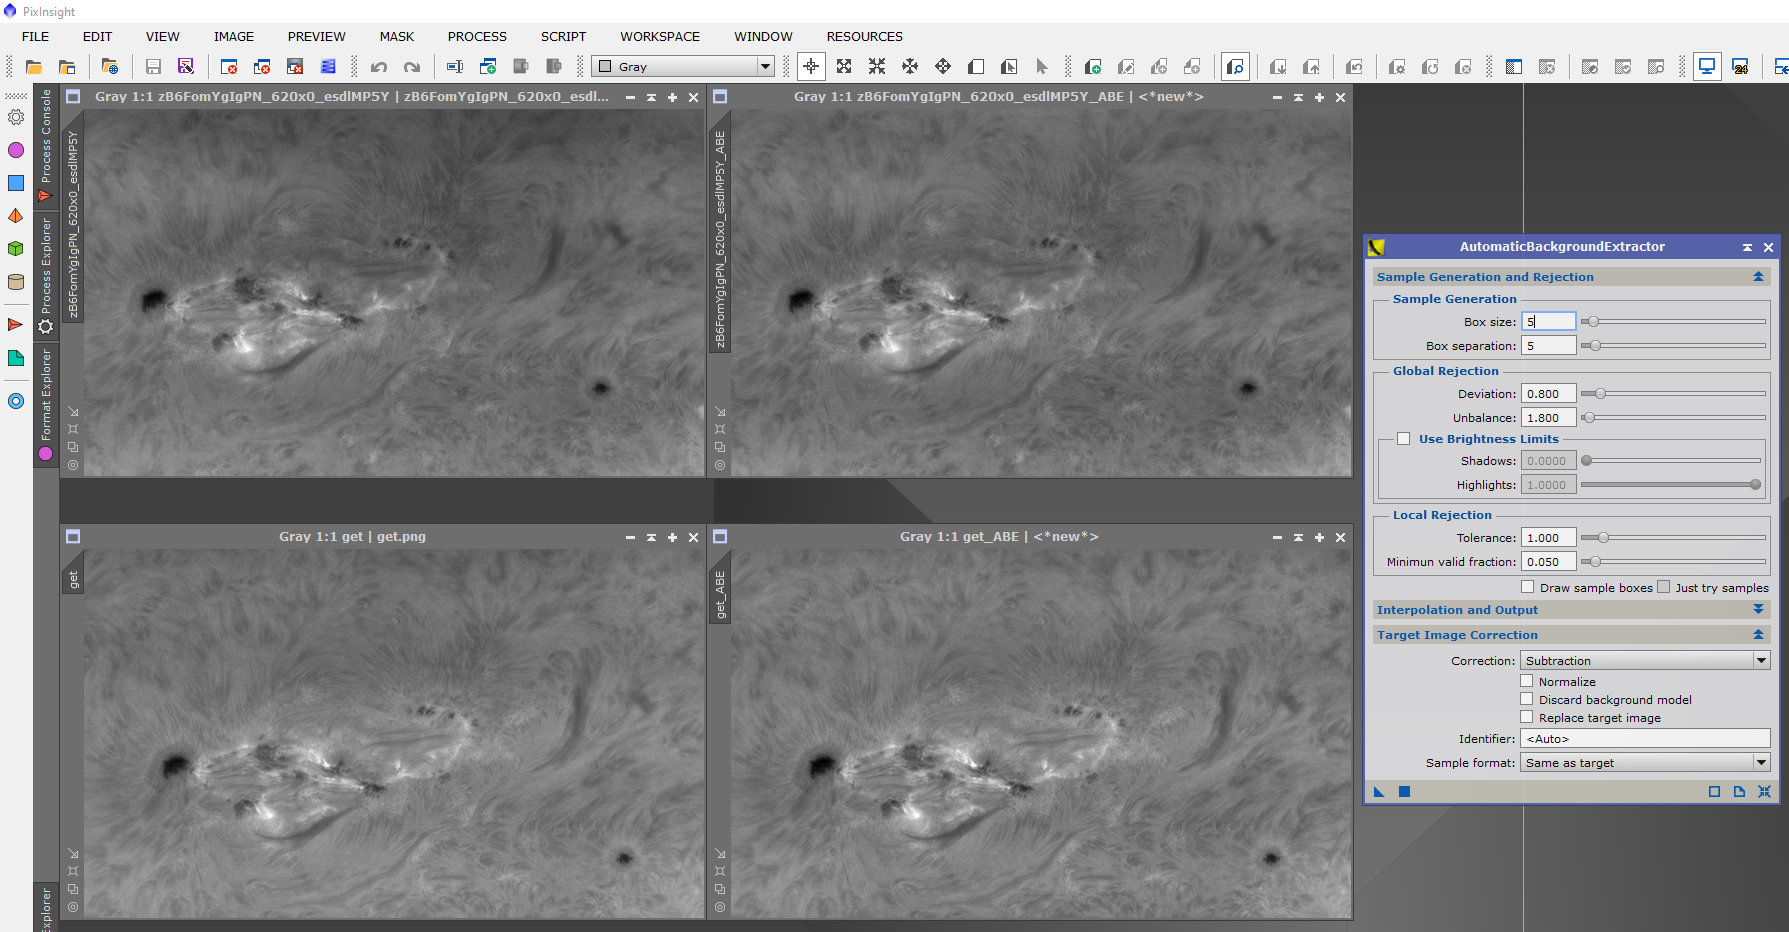Check the Draw sample boxes option
1789x932 pixels.
pos(1528,587)
